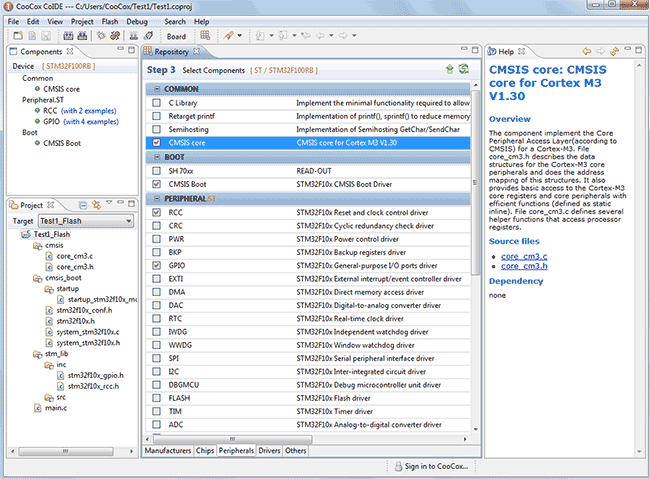Click the Last Edit Location icon
The image size is (650, 479).
pos(306,36)
